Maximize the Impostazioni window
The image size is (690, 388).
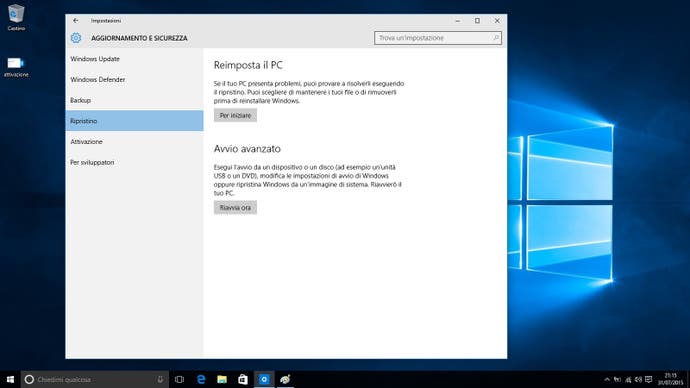point(477,21)
